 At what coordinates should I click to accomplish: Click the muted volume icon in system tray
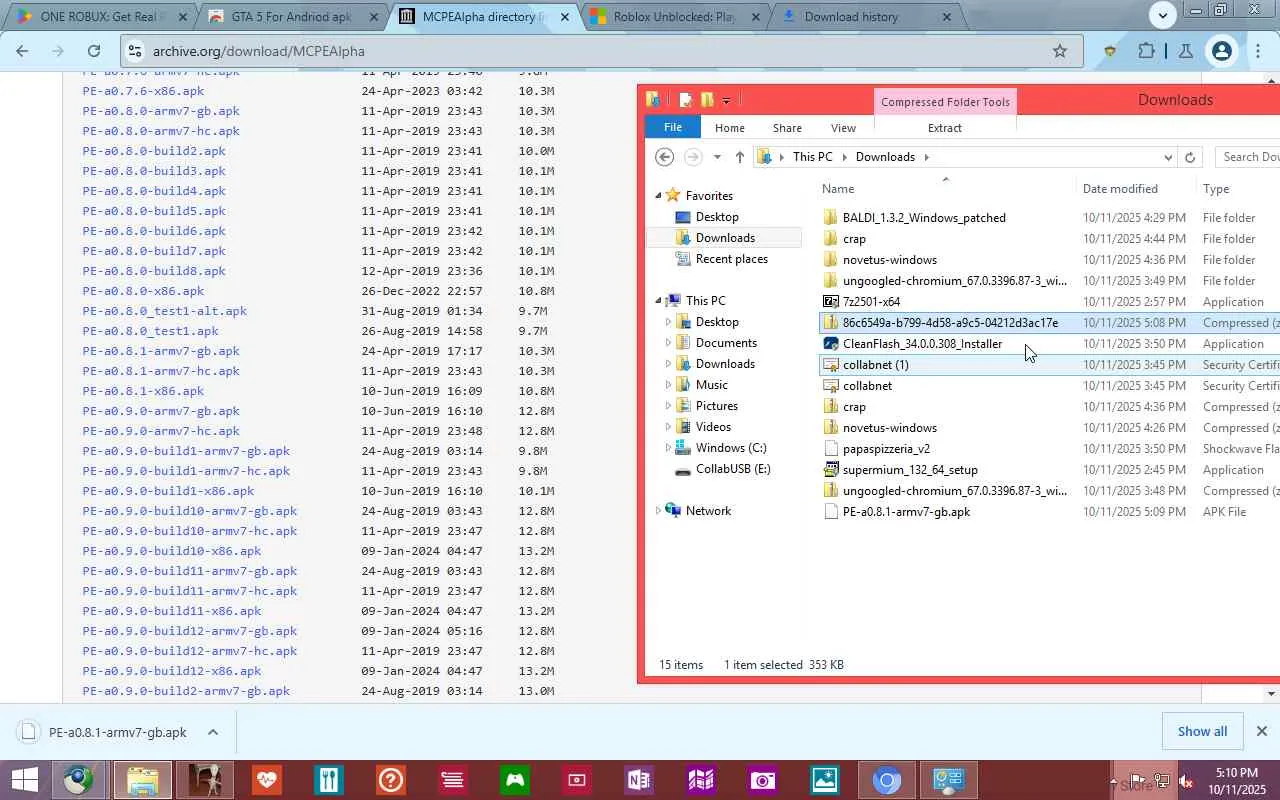[x=1186, y=781]
